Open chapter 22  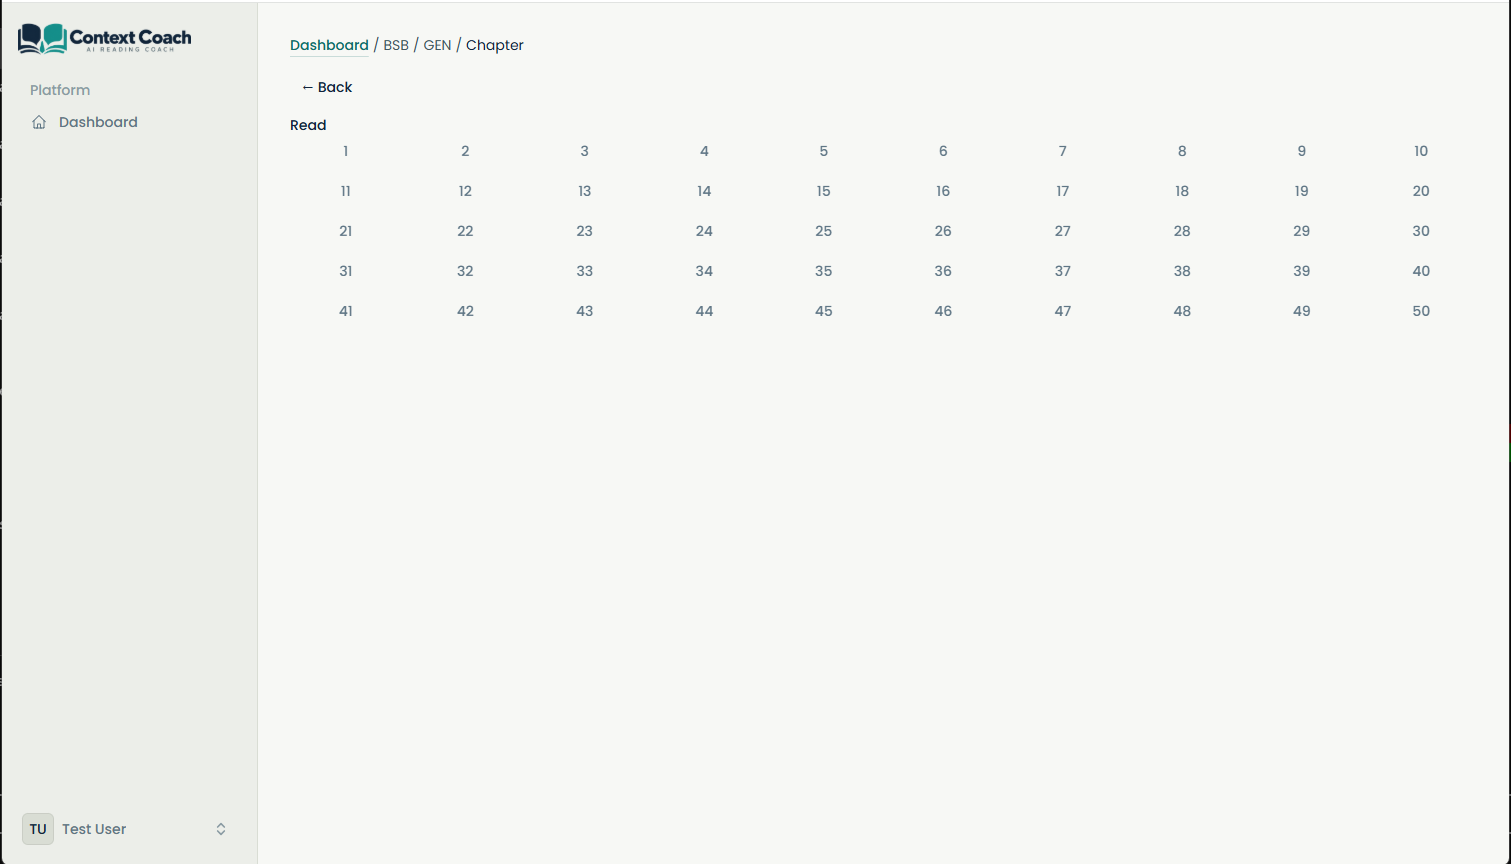[465, 231]
